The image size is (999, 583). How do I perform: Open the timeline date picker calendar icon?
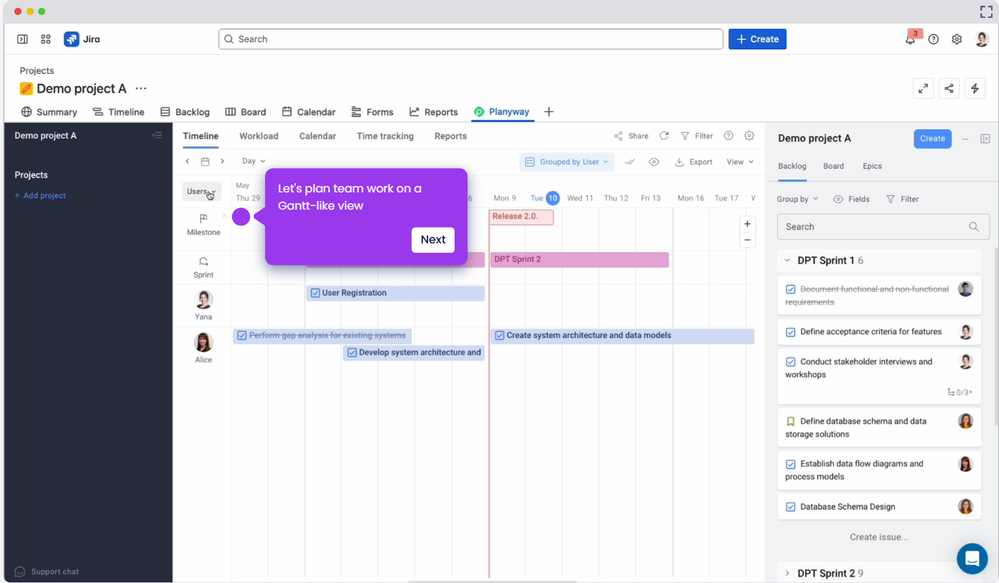[205, 161]
